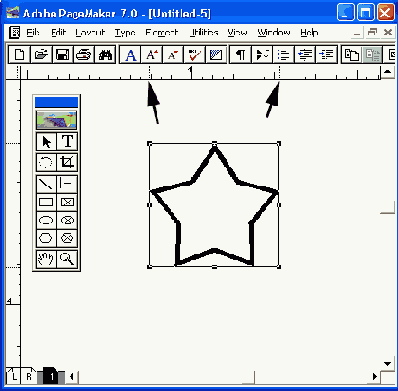This screenshot has height=391, width=398.
Task: Apply bullets and numbering icon
Action: point(283,54)
